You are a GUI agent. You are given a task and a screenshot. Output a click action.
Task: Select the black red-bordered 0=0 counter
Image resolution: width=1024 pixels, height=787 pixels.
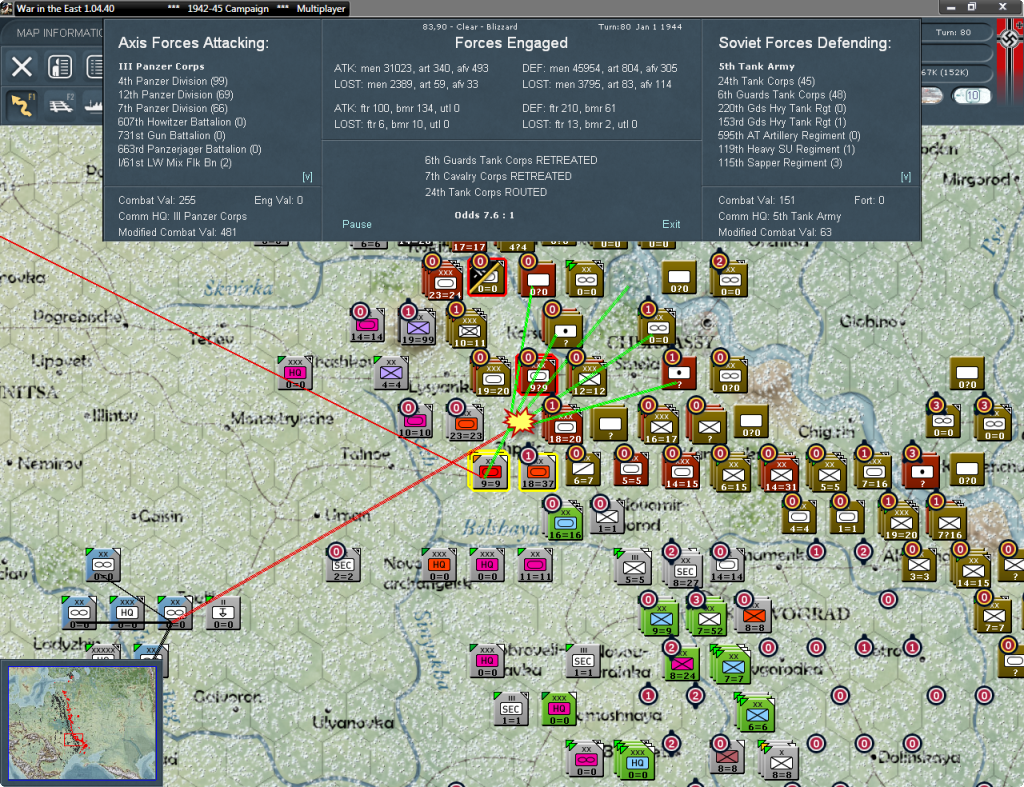click(x=487, y=277)
